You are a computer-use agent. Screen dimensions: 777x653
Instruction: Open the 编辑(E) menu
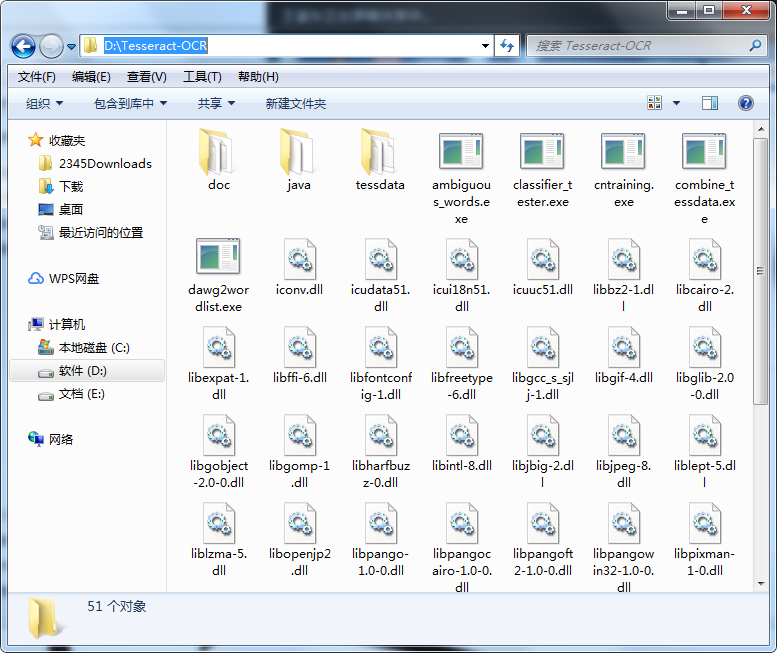tap(91, 77)
